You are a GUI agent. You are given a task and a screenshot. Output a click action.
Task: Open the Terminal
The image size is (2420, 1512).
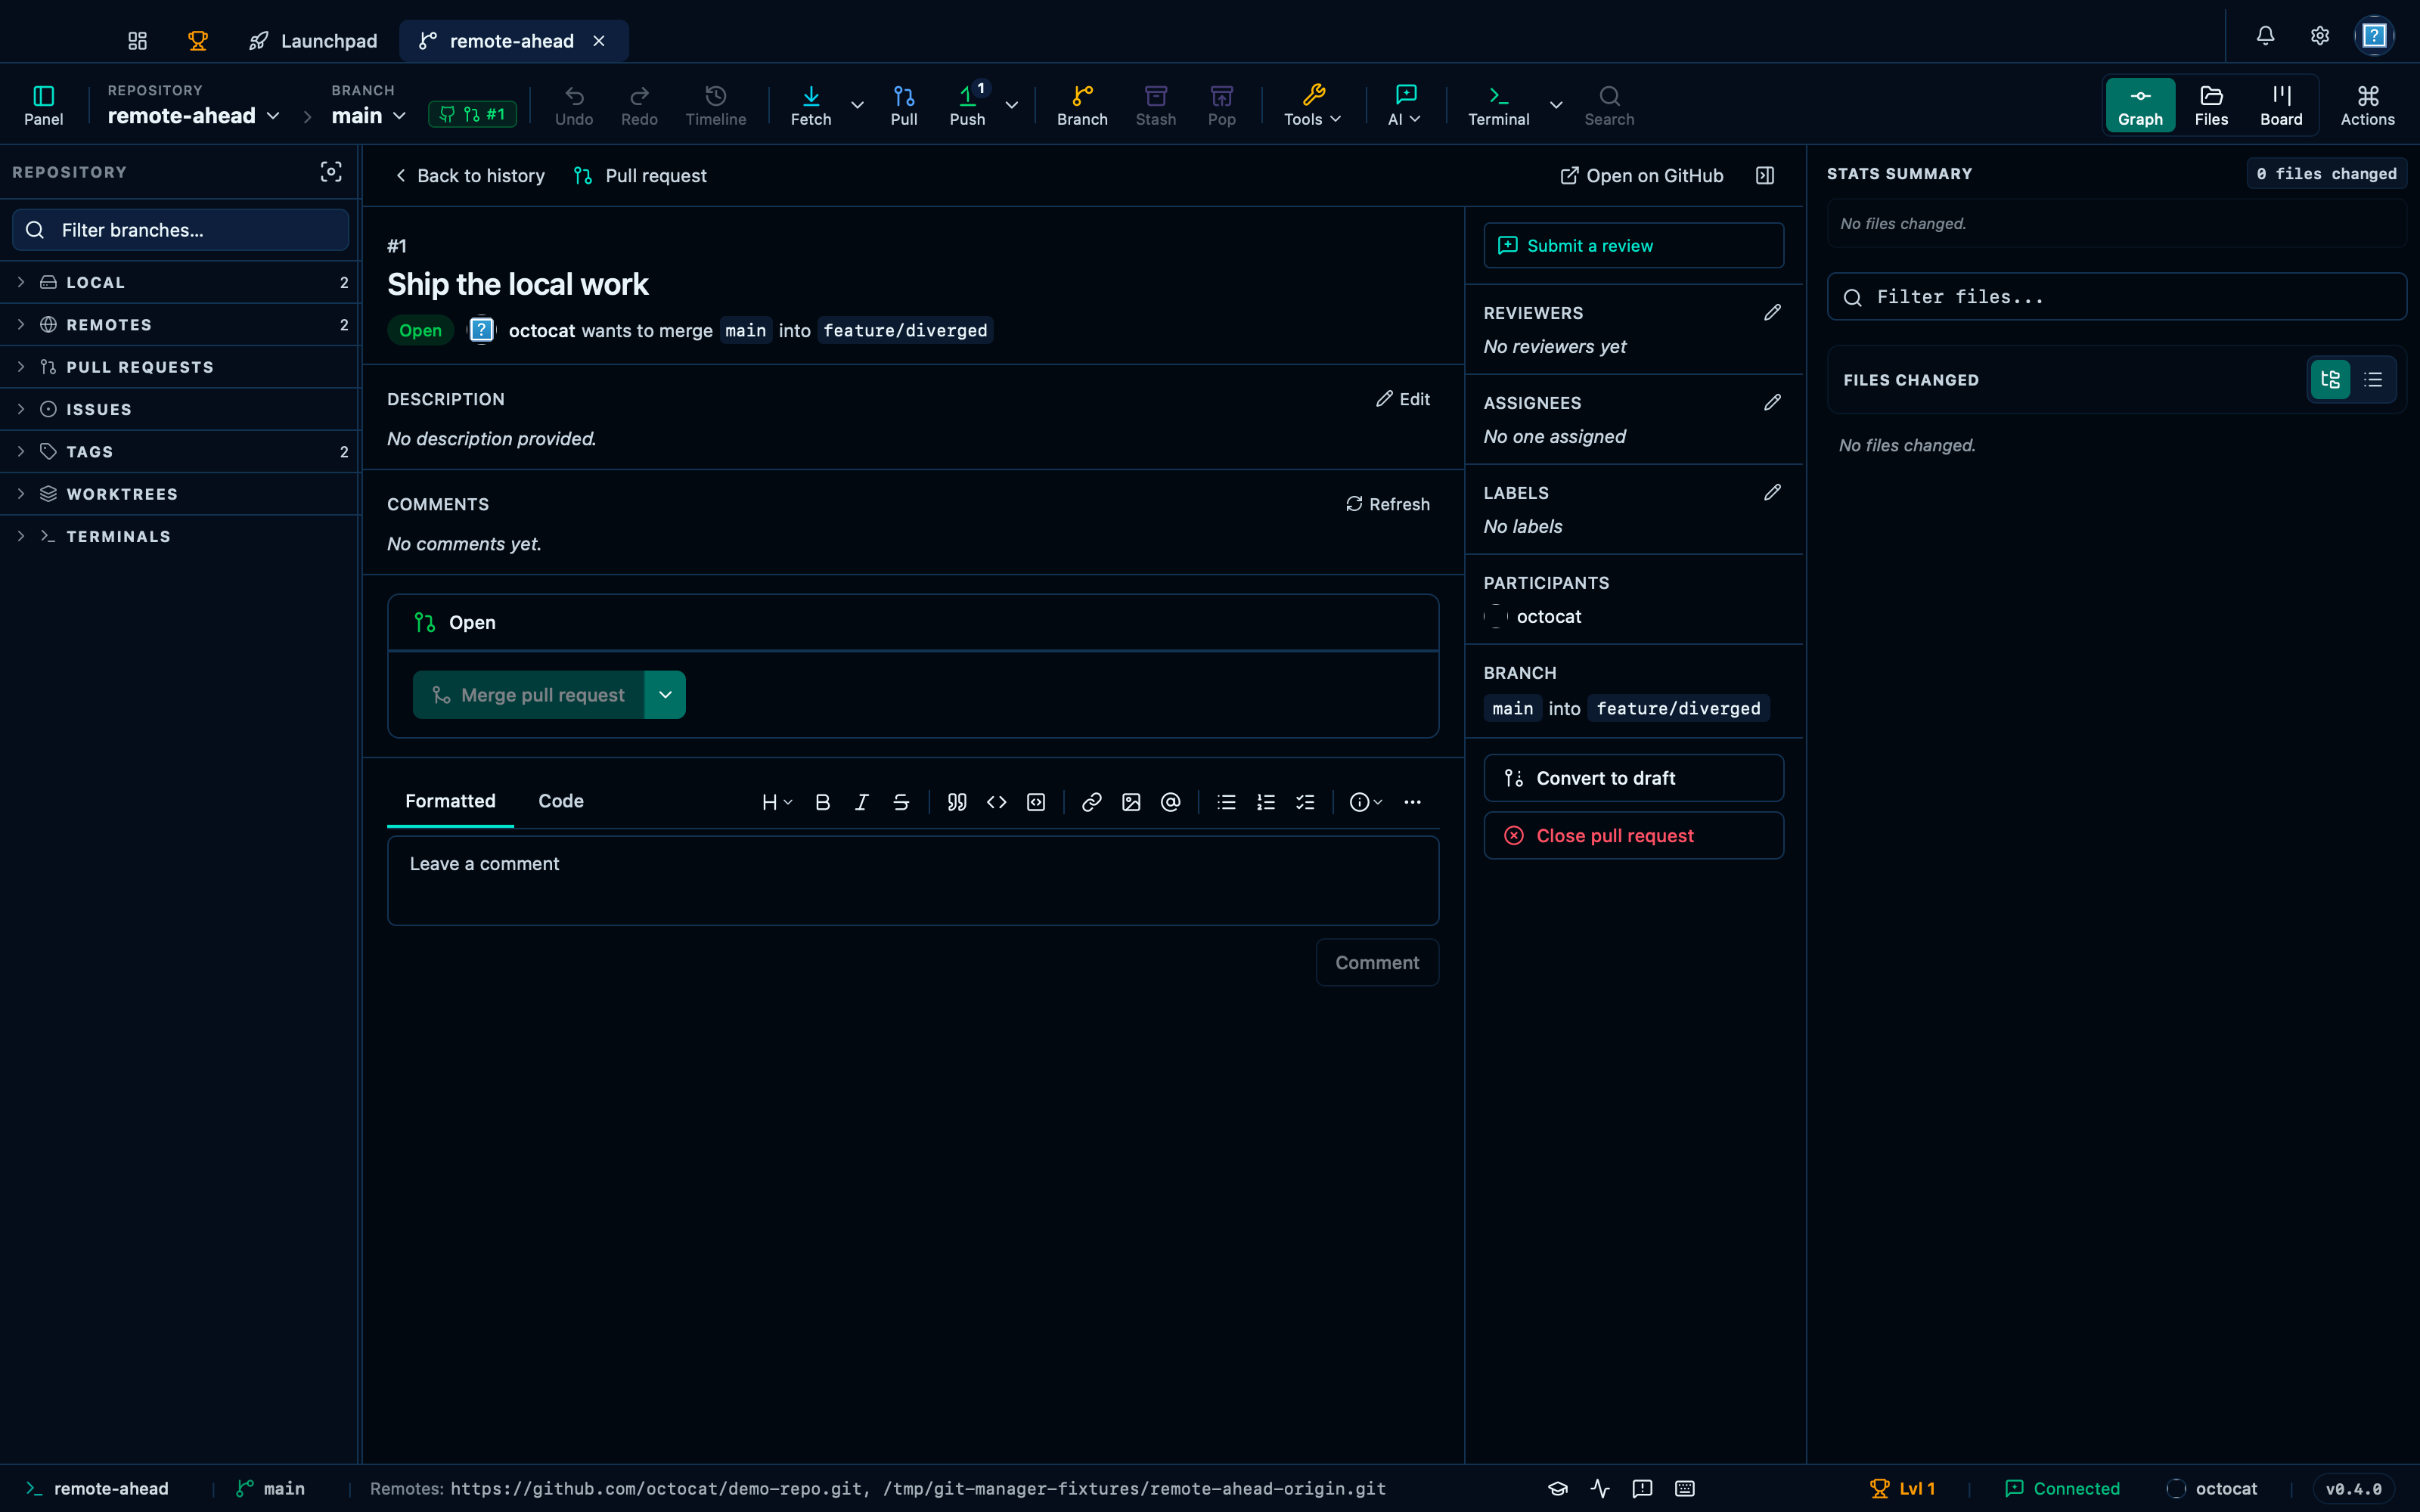pyautogui.click(x=1498, y=105)
